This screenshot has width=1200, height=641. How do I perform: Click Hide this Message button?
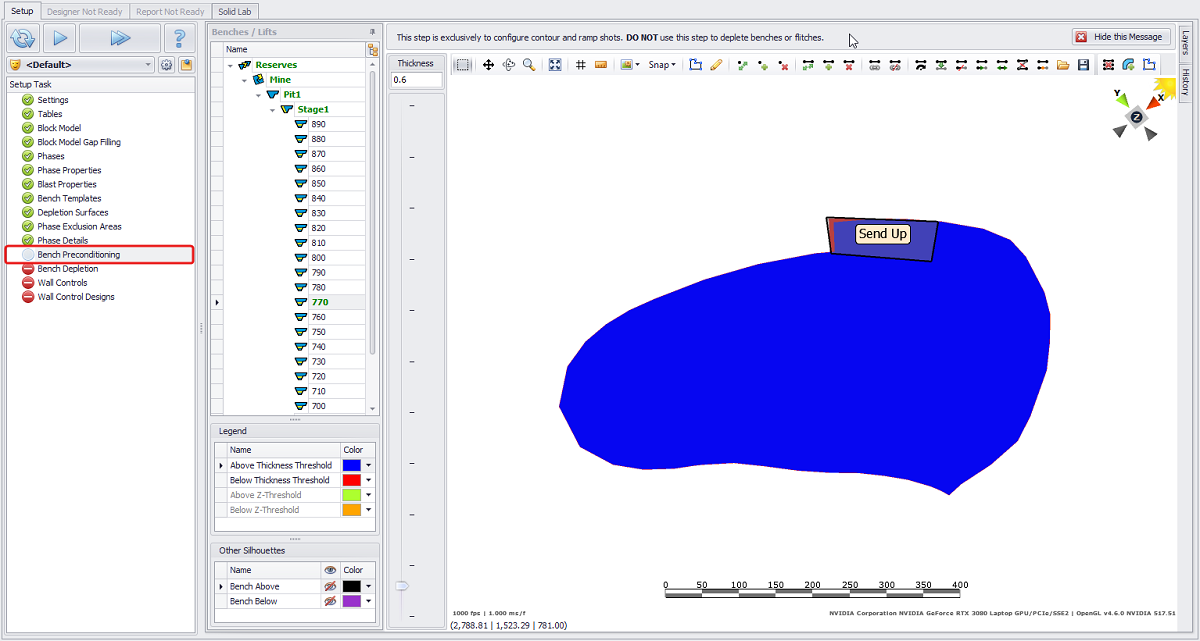pos(1120,37)
